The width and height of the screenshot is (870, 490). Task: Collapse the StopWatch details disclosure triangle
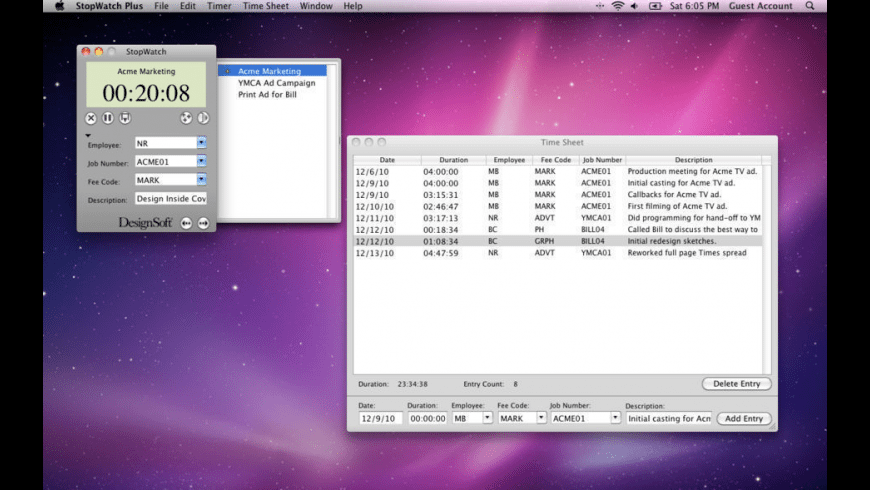point(88,135)
